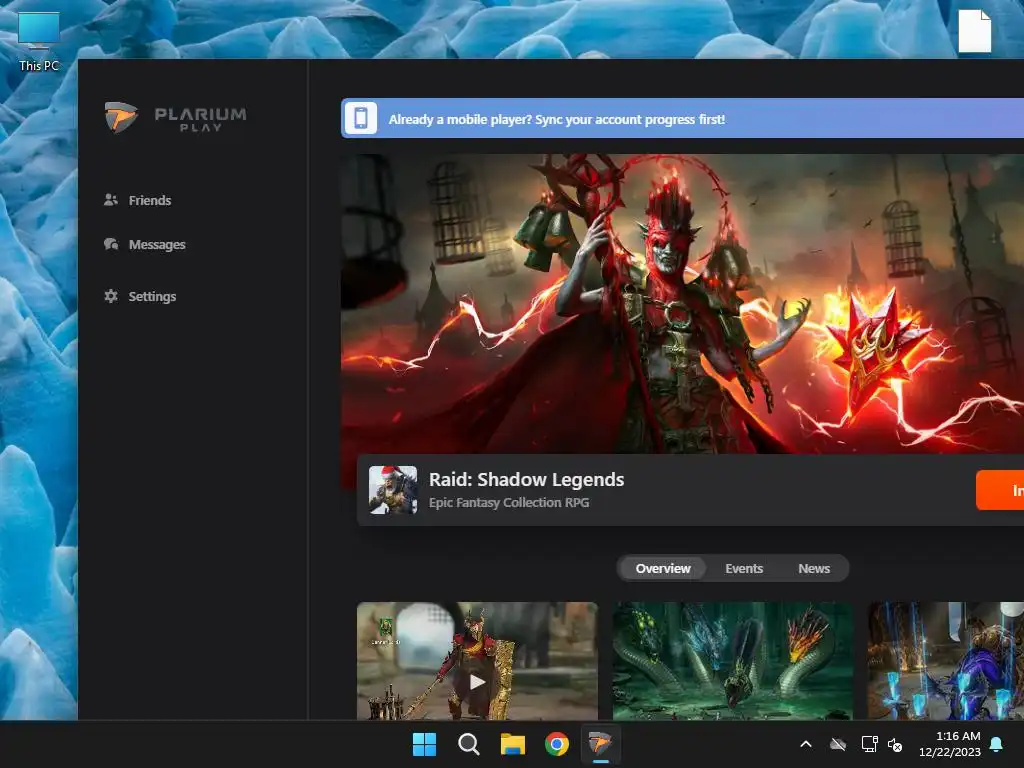
Task: Switch to the Overview tab
Action: 663,568
